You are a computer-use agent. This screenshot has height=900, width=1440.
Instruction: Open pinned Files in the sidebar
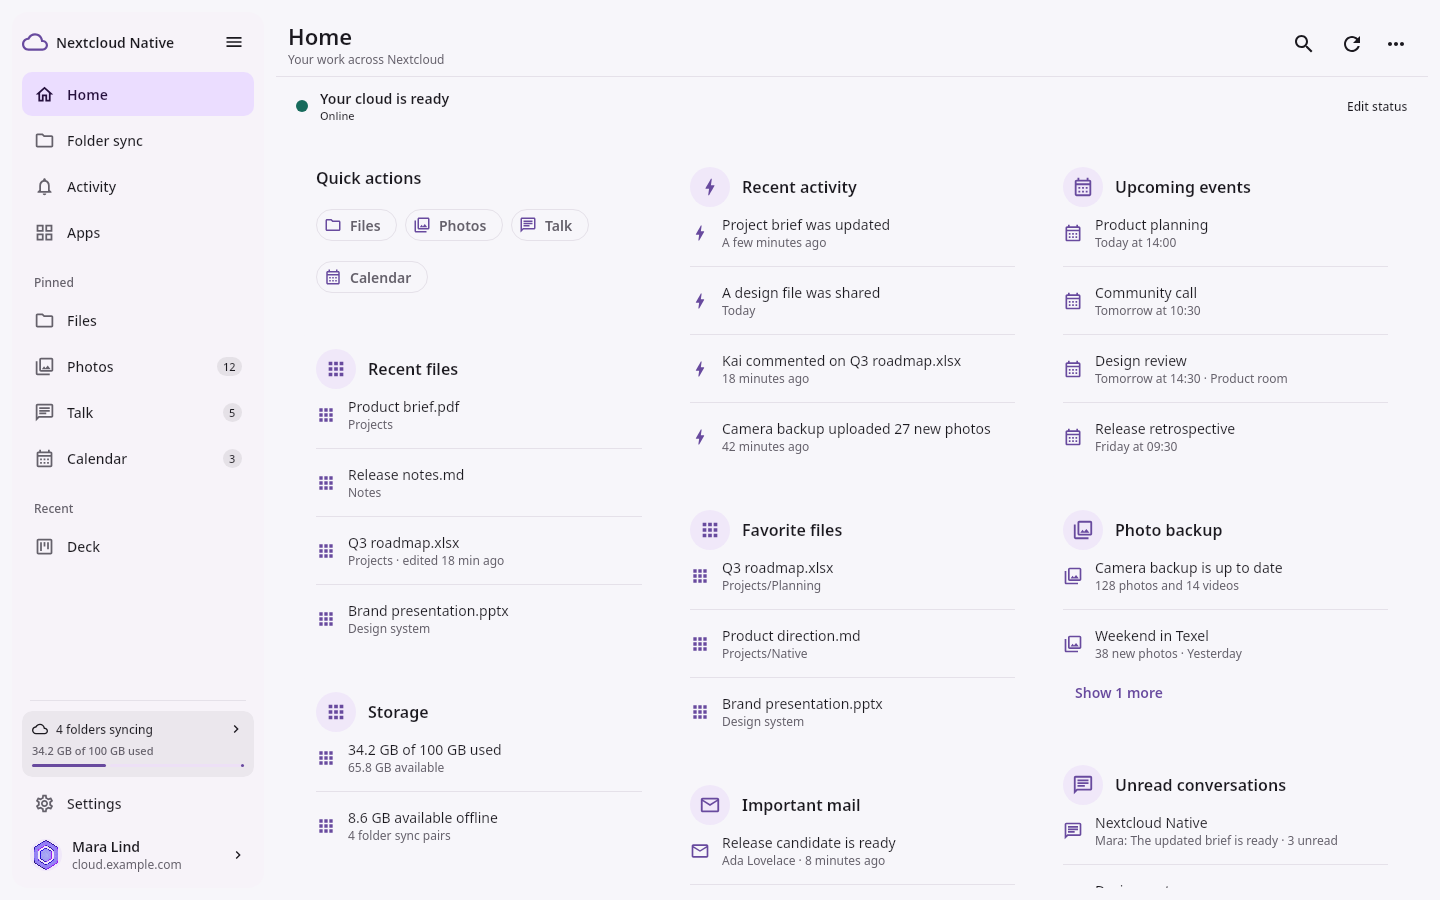pyautogui.click(x=138, y=320)
